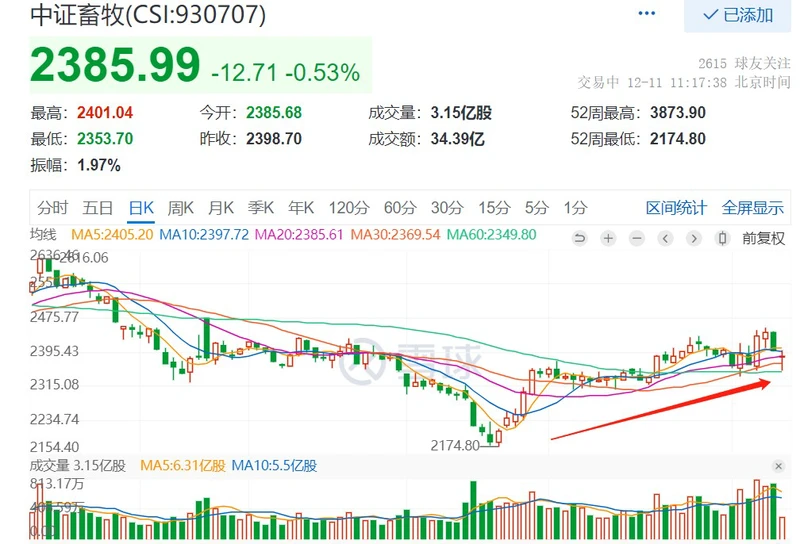Select the 年K yearly candlestick tab
Image resolution: width=800 pixels, height=544 pixels.
click(x=301, y=208)
